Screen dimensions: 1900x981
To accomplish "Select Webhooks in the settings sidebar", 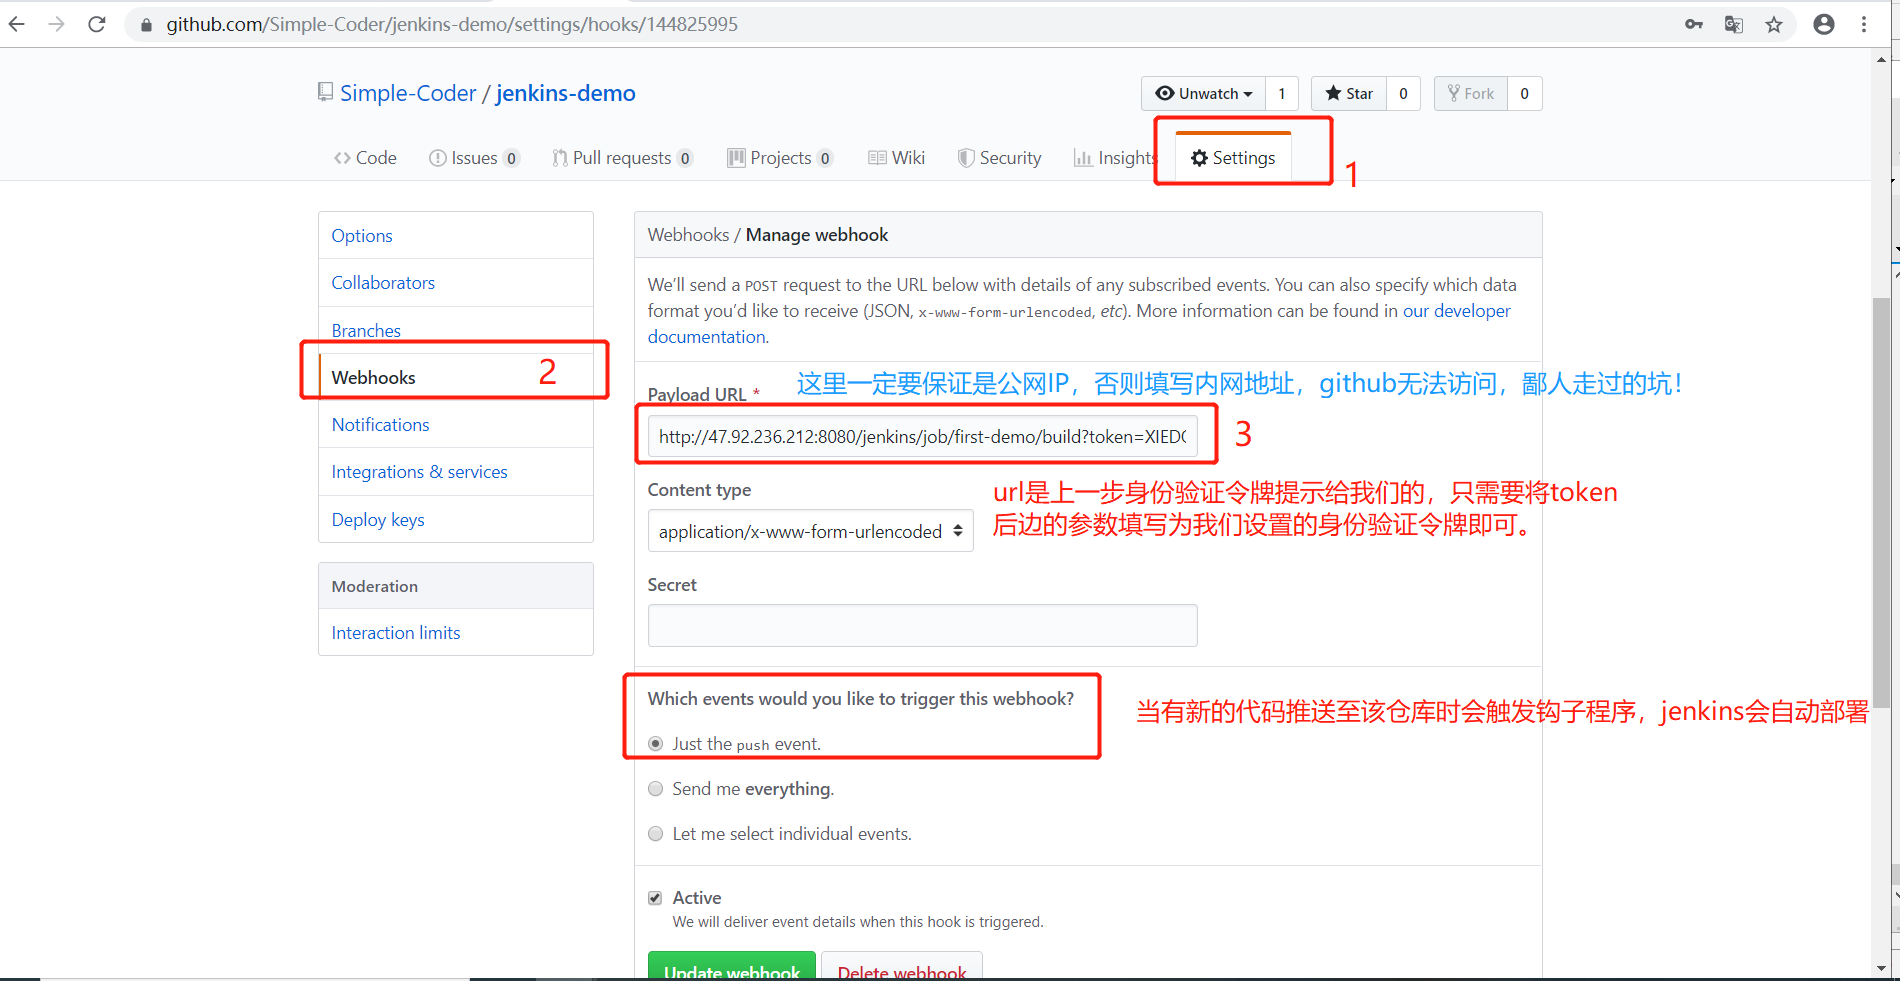I will pos(456,377).
